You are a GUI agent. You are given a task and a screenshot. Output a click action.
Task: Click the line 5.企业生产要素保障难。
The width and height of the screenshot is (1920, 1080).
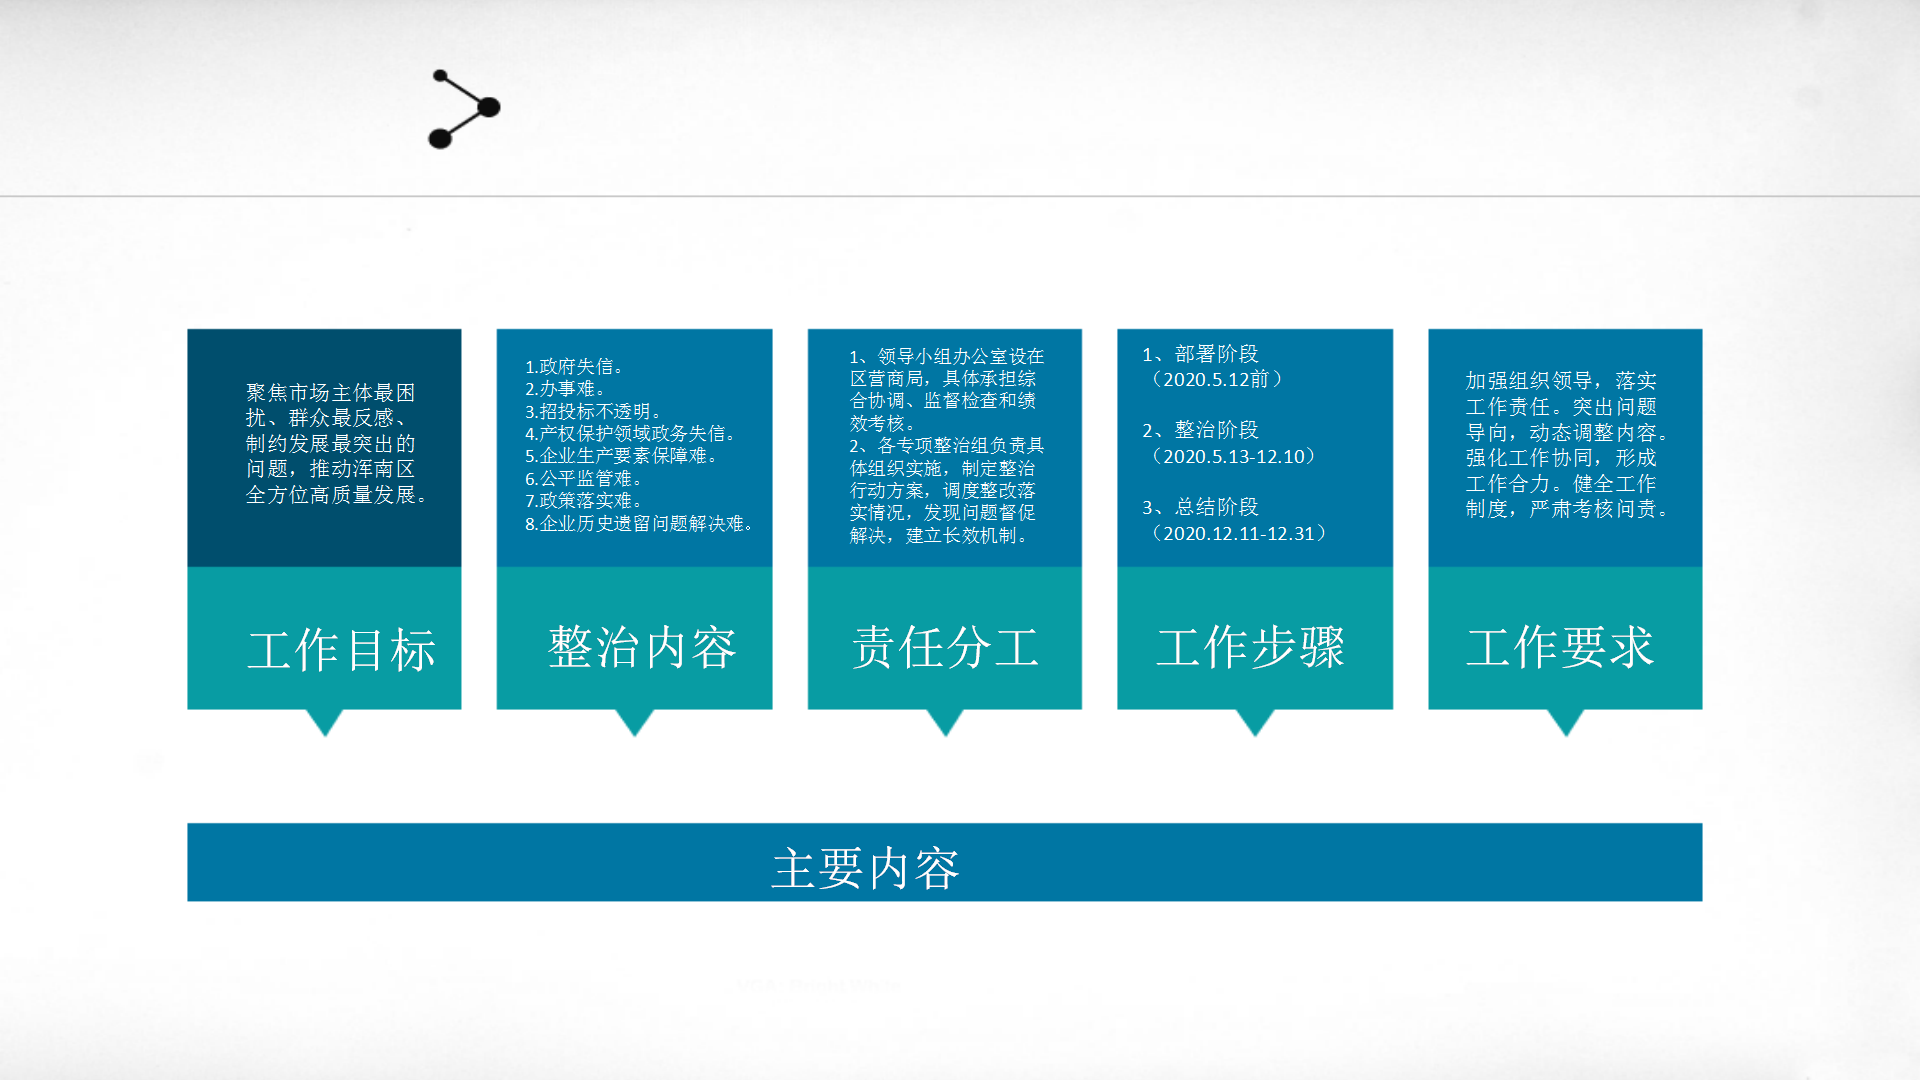click(622, 456)
